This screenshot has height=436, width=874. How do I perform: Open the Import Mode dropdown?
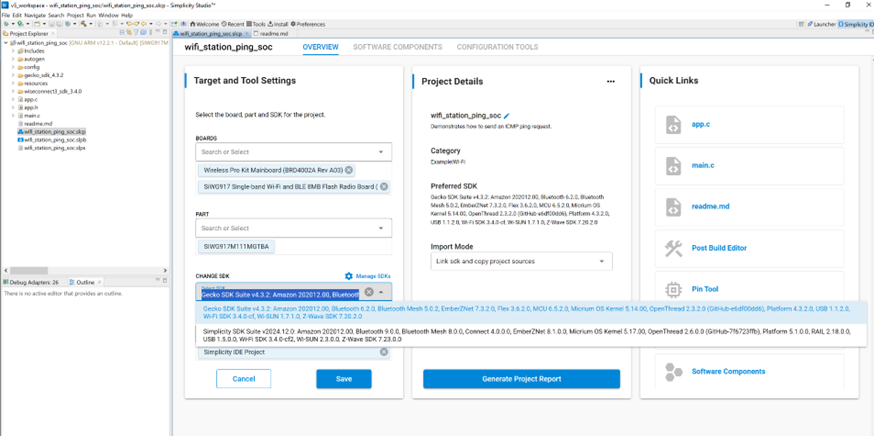click(521, 261)
